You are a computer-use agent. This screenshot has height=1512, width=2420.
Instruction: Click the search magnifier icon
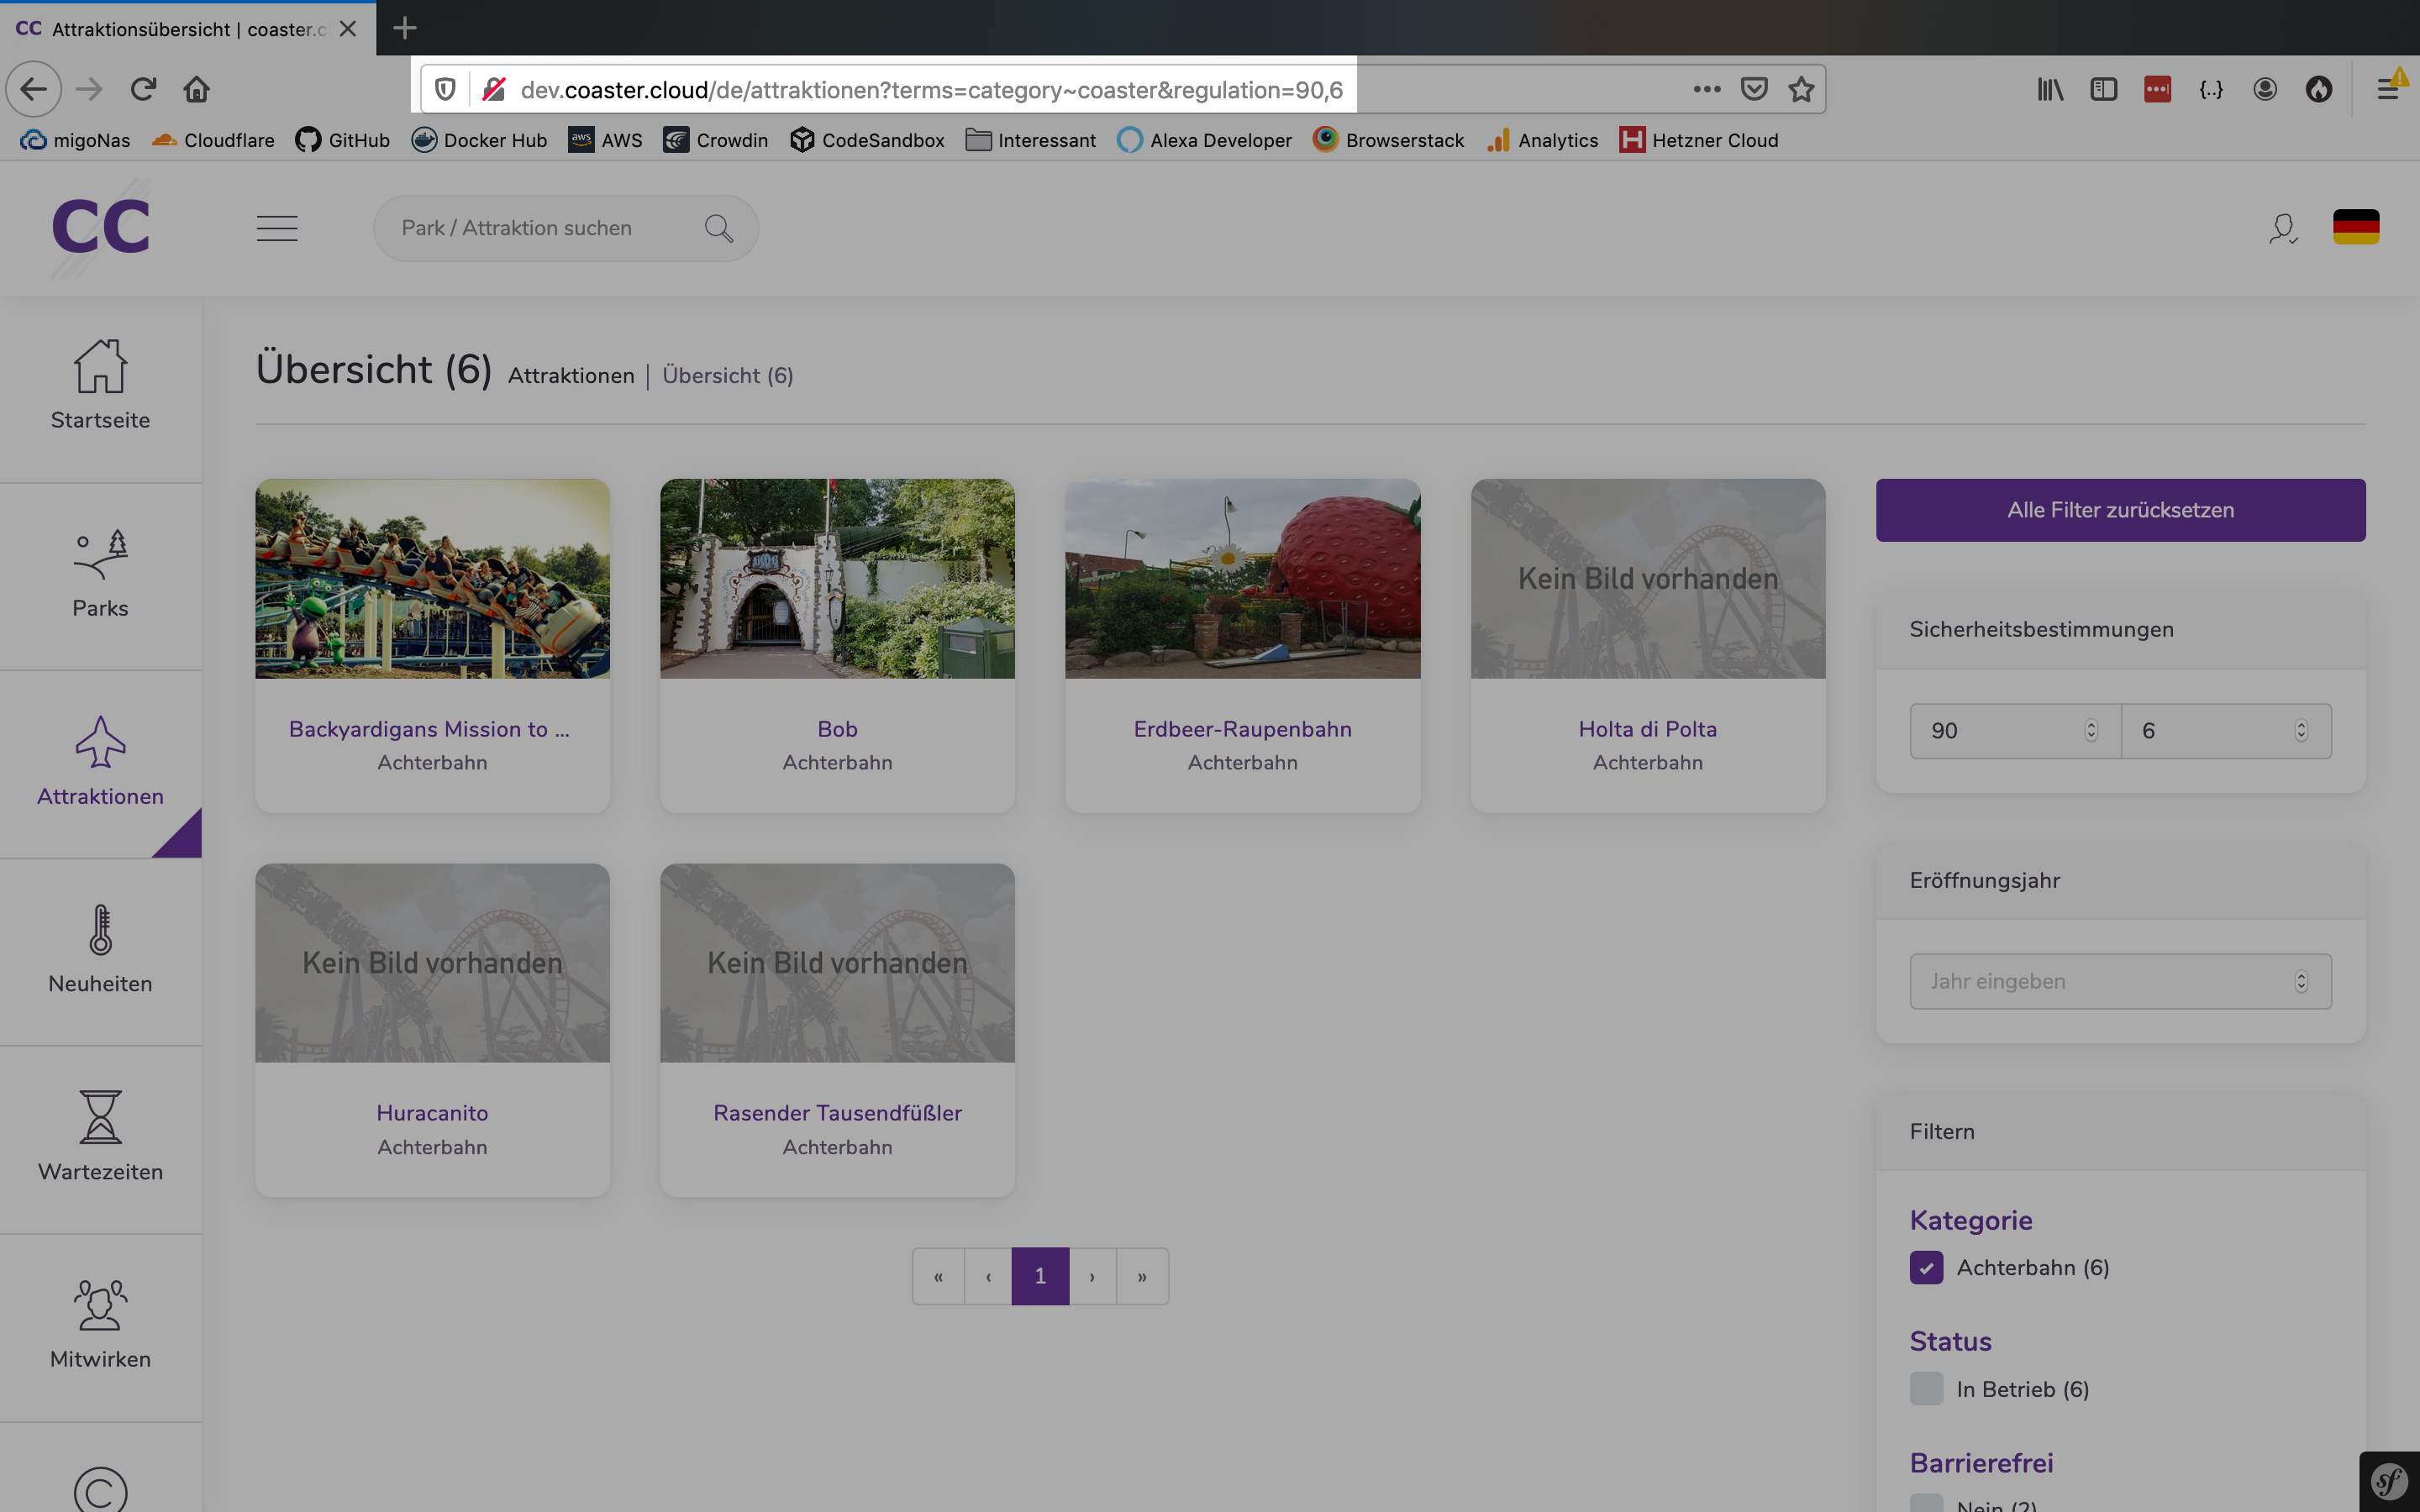pos(718,228)
